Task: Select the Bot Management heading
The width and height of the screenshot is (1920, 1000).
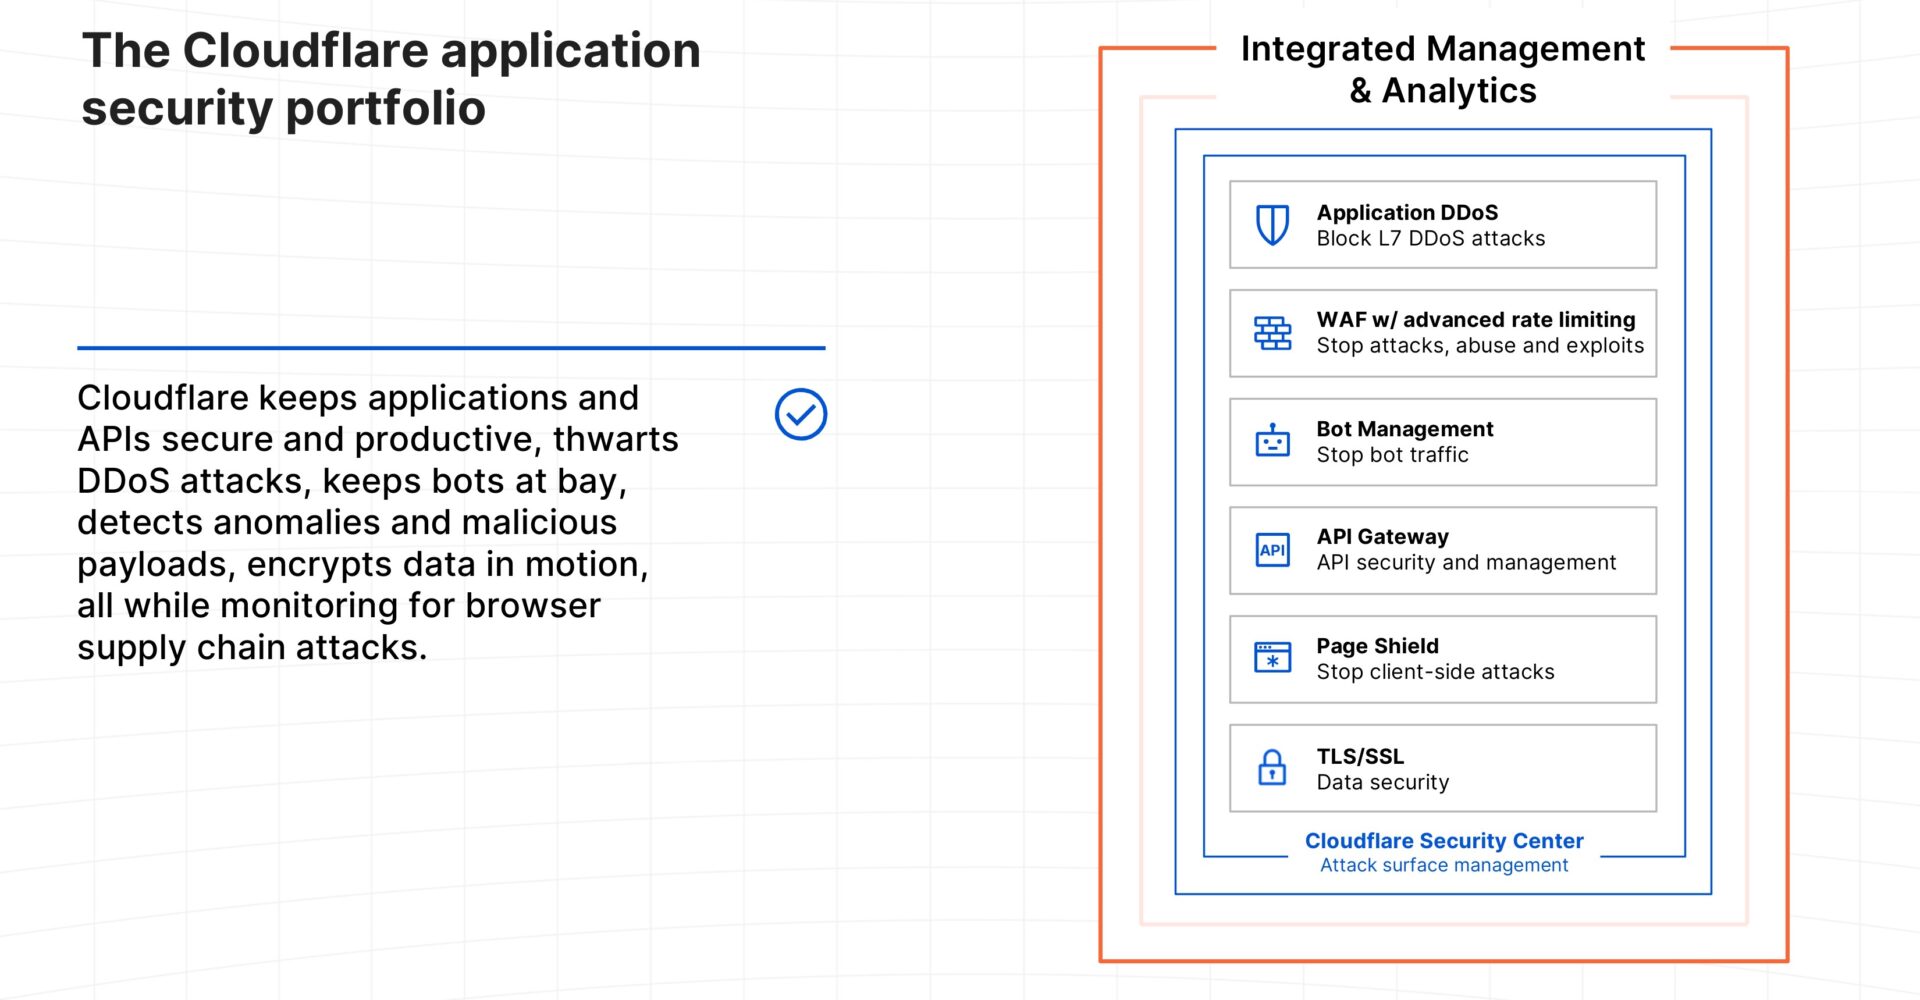Action: [x=1405, y=429]
